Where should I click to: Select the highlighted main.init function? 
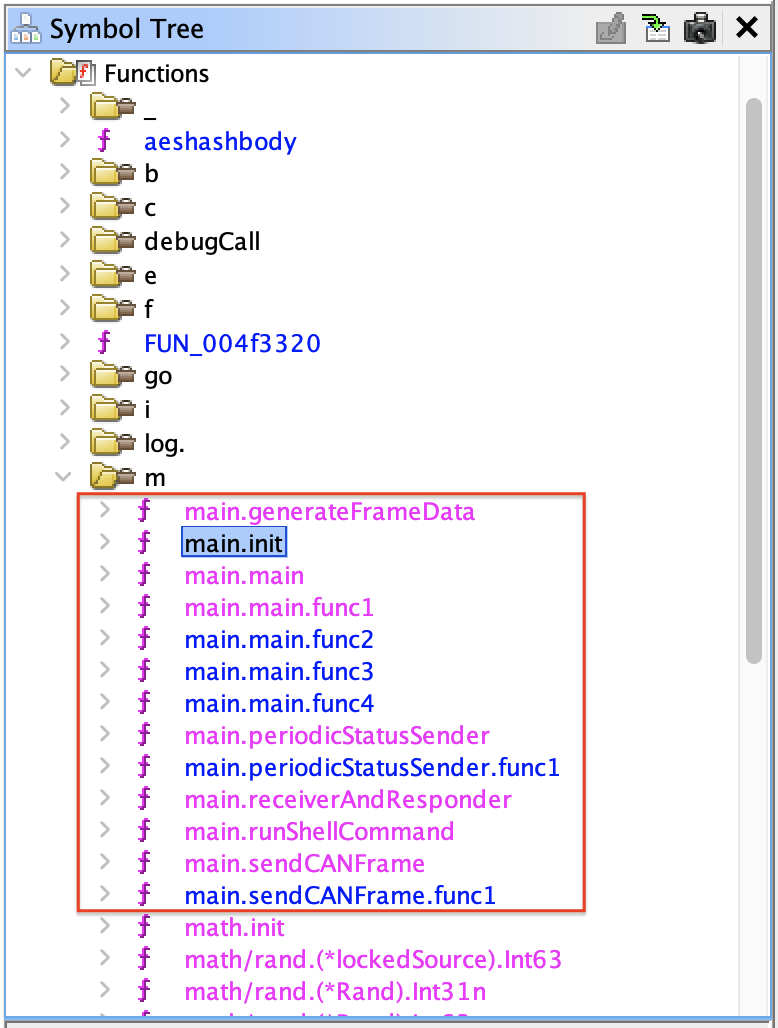pos(233,544)
